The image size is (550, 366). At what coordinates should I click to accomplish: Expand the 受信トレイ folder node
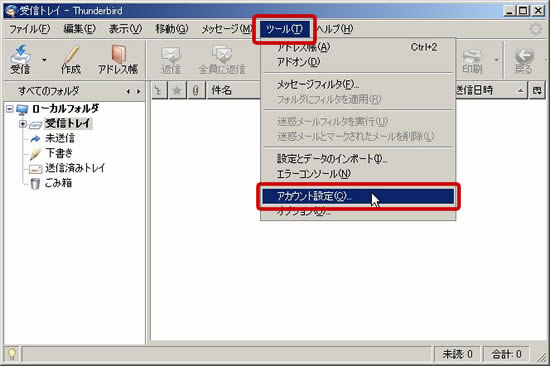(23, 124)
